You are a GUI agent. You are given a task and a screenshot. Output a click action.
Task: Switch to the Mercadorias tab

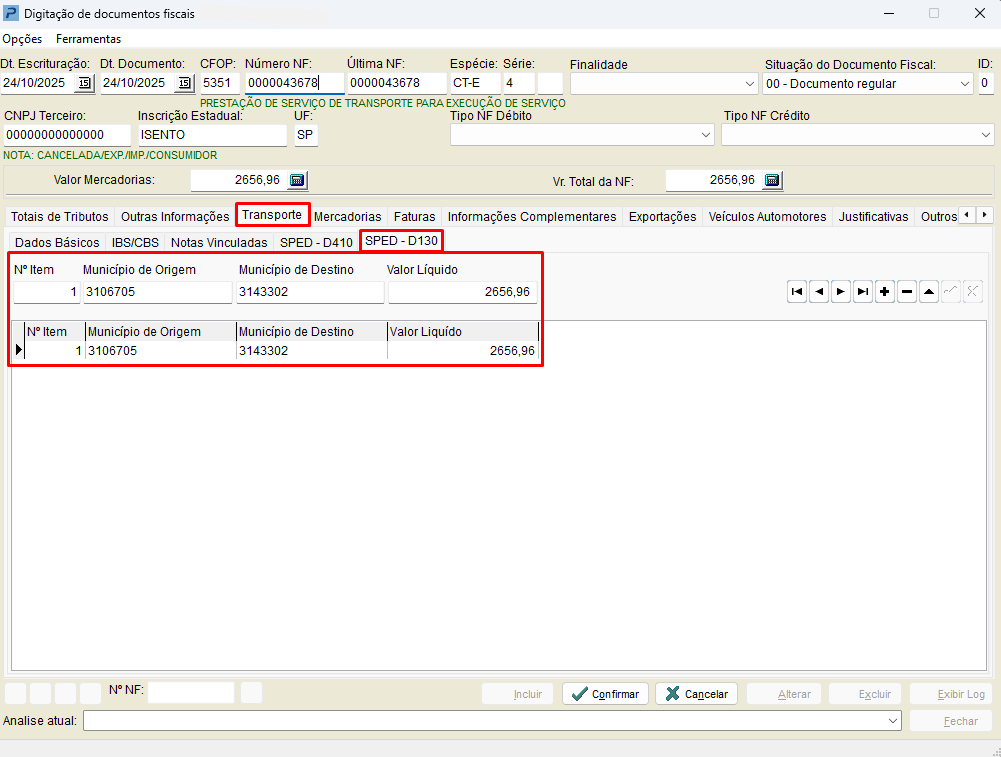[347, 216]
